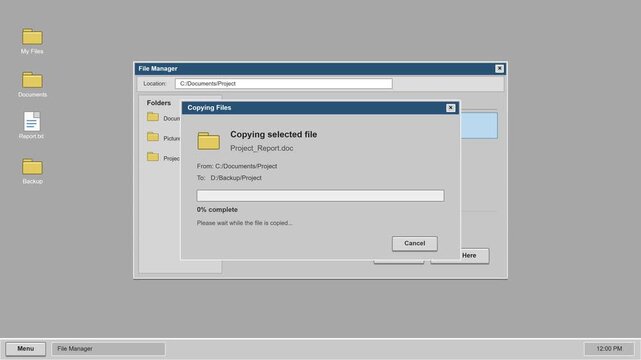
Task: Click the From: C:/Documents/Project text
Action: click(x=237, y=166)
